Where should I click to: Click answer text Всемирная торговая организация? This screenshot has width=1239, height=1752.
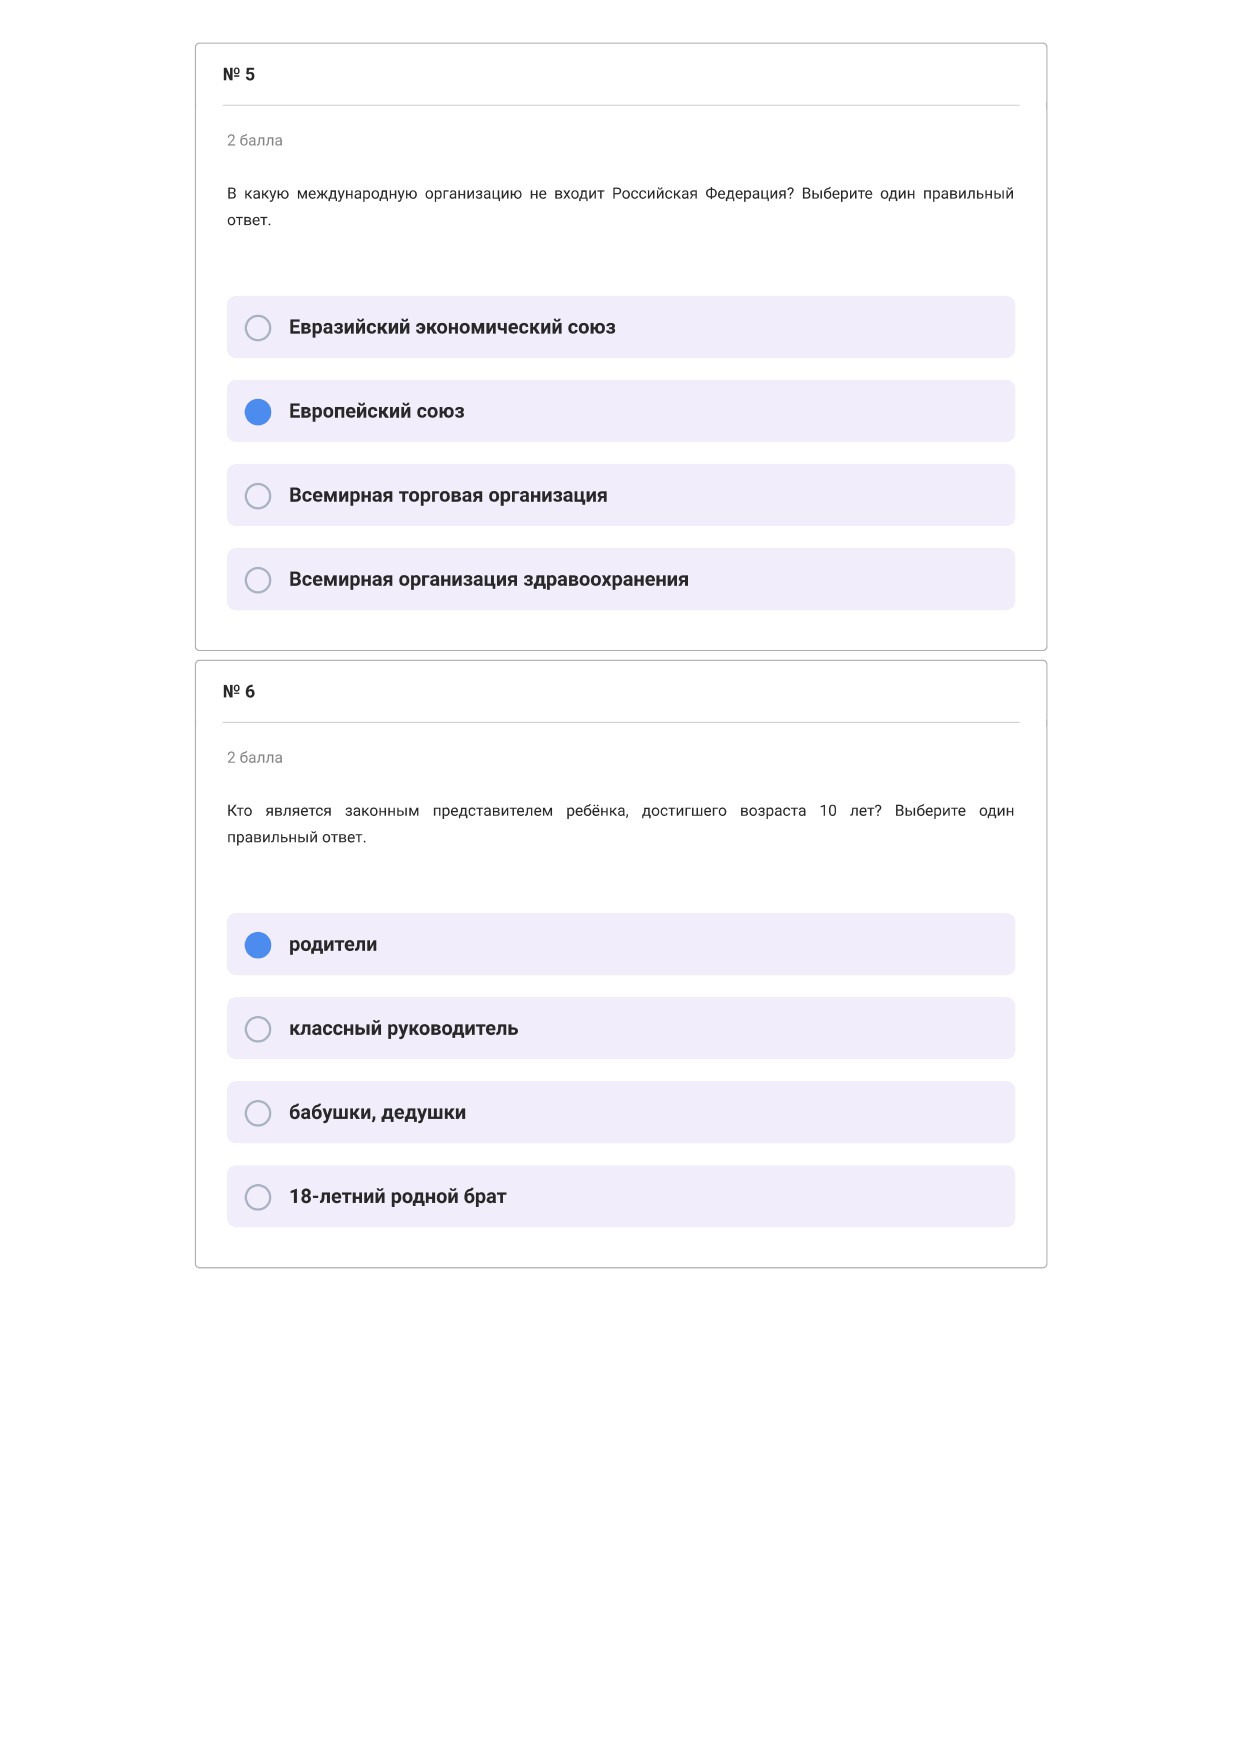448,495
